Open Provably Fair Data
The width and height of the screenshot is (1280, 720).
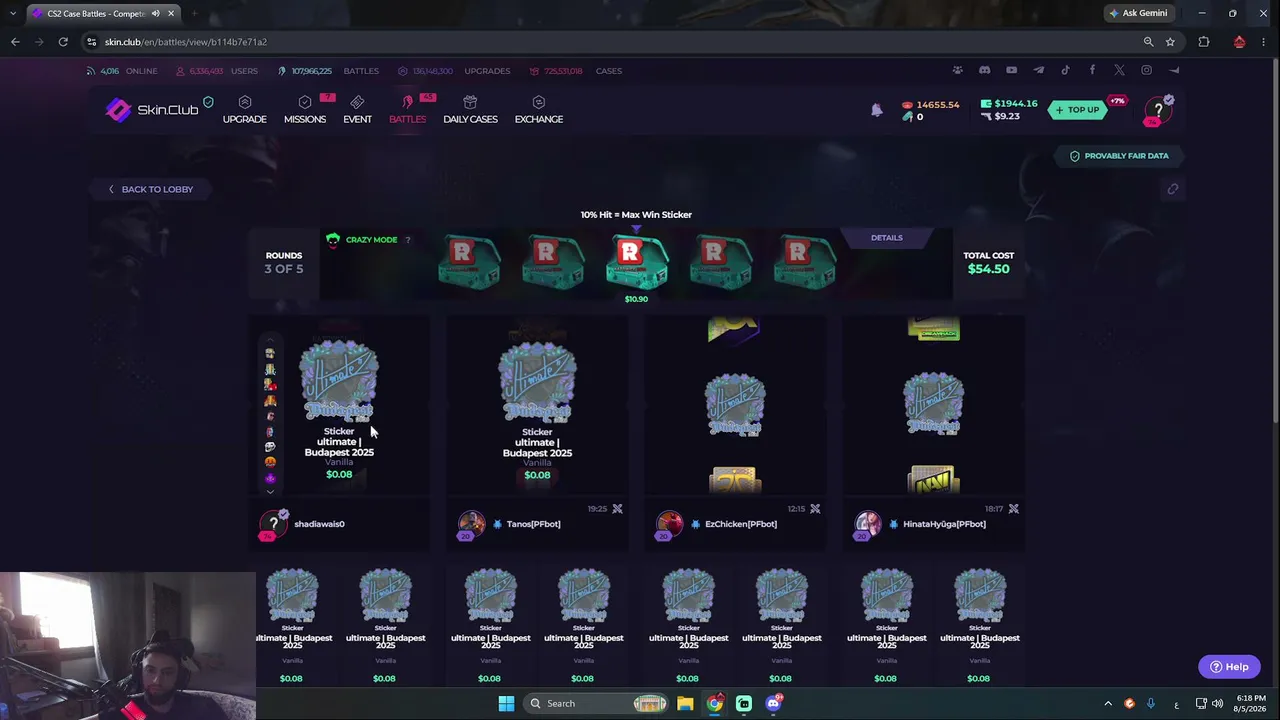(1119, 156)
